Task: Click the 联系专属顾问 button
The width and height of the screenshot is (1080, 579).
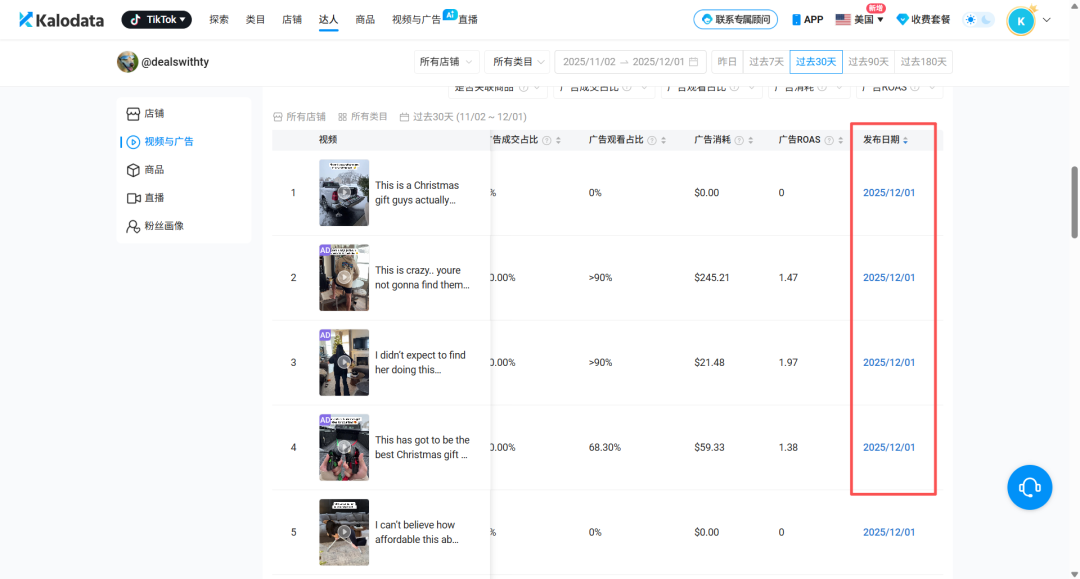Action: pos(735,18)
